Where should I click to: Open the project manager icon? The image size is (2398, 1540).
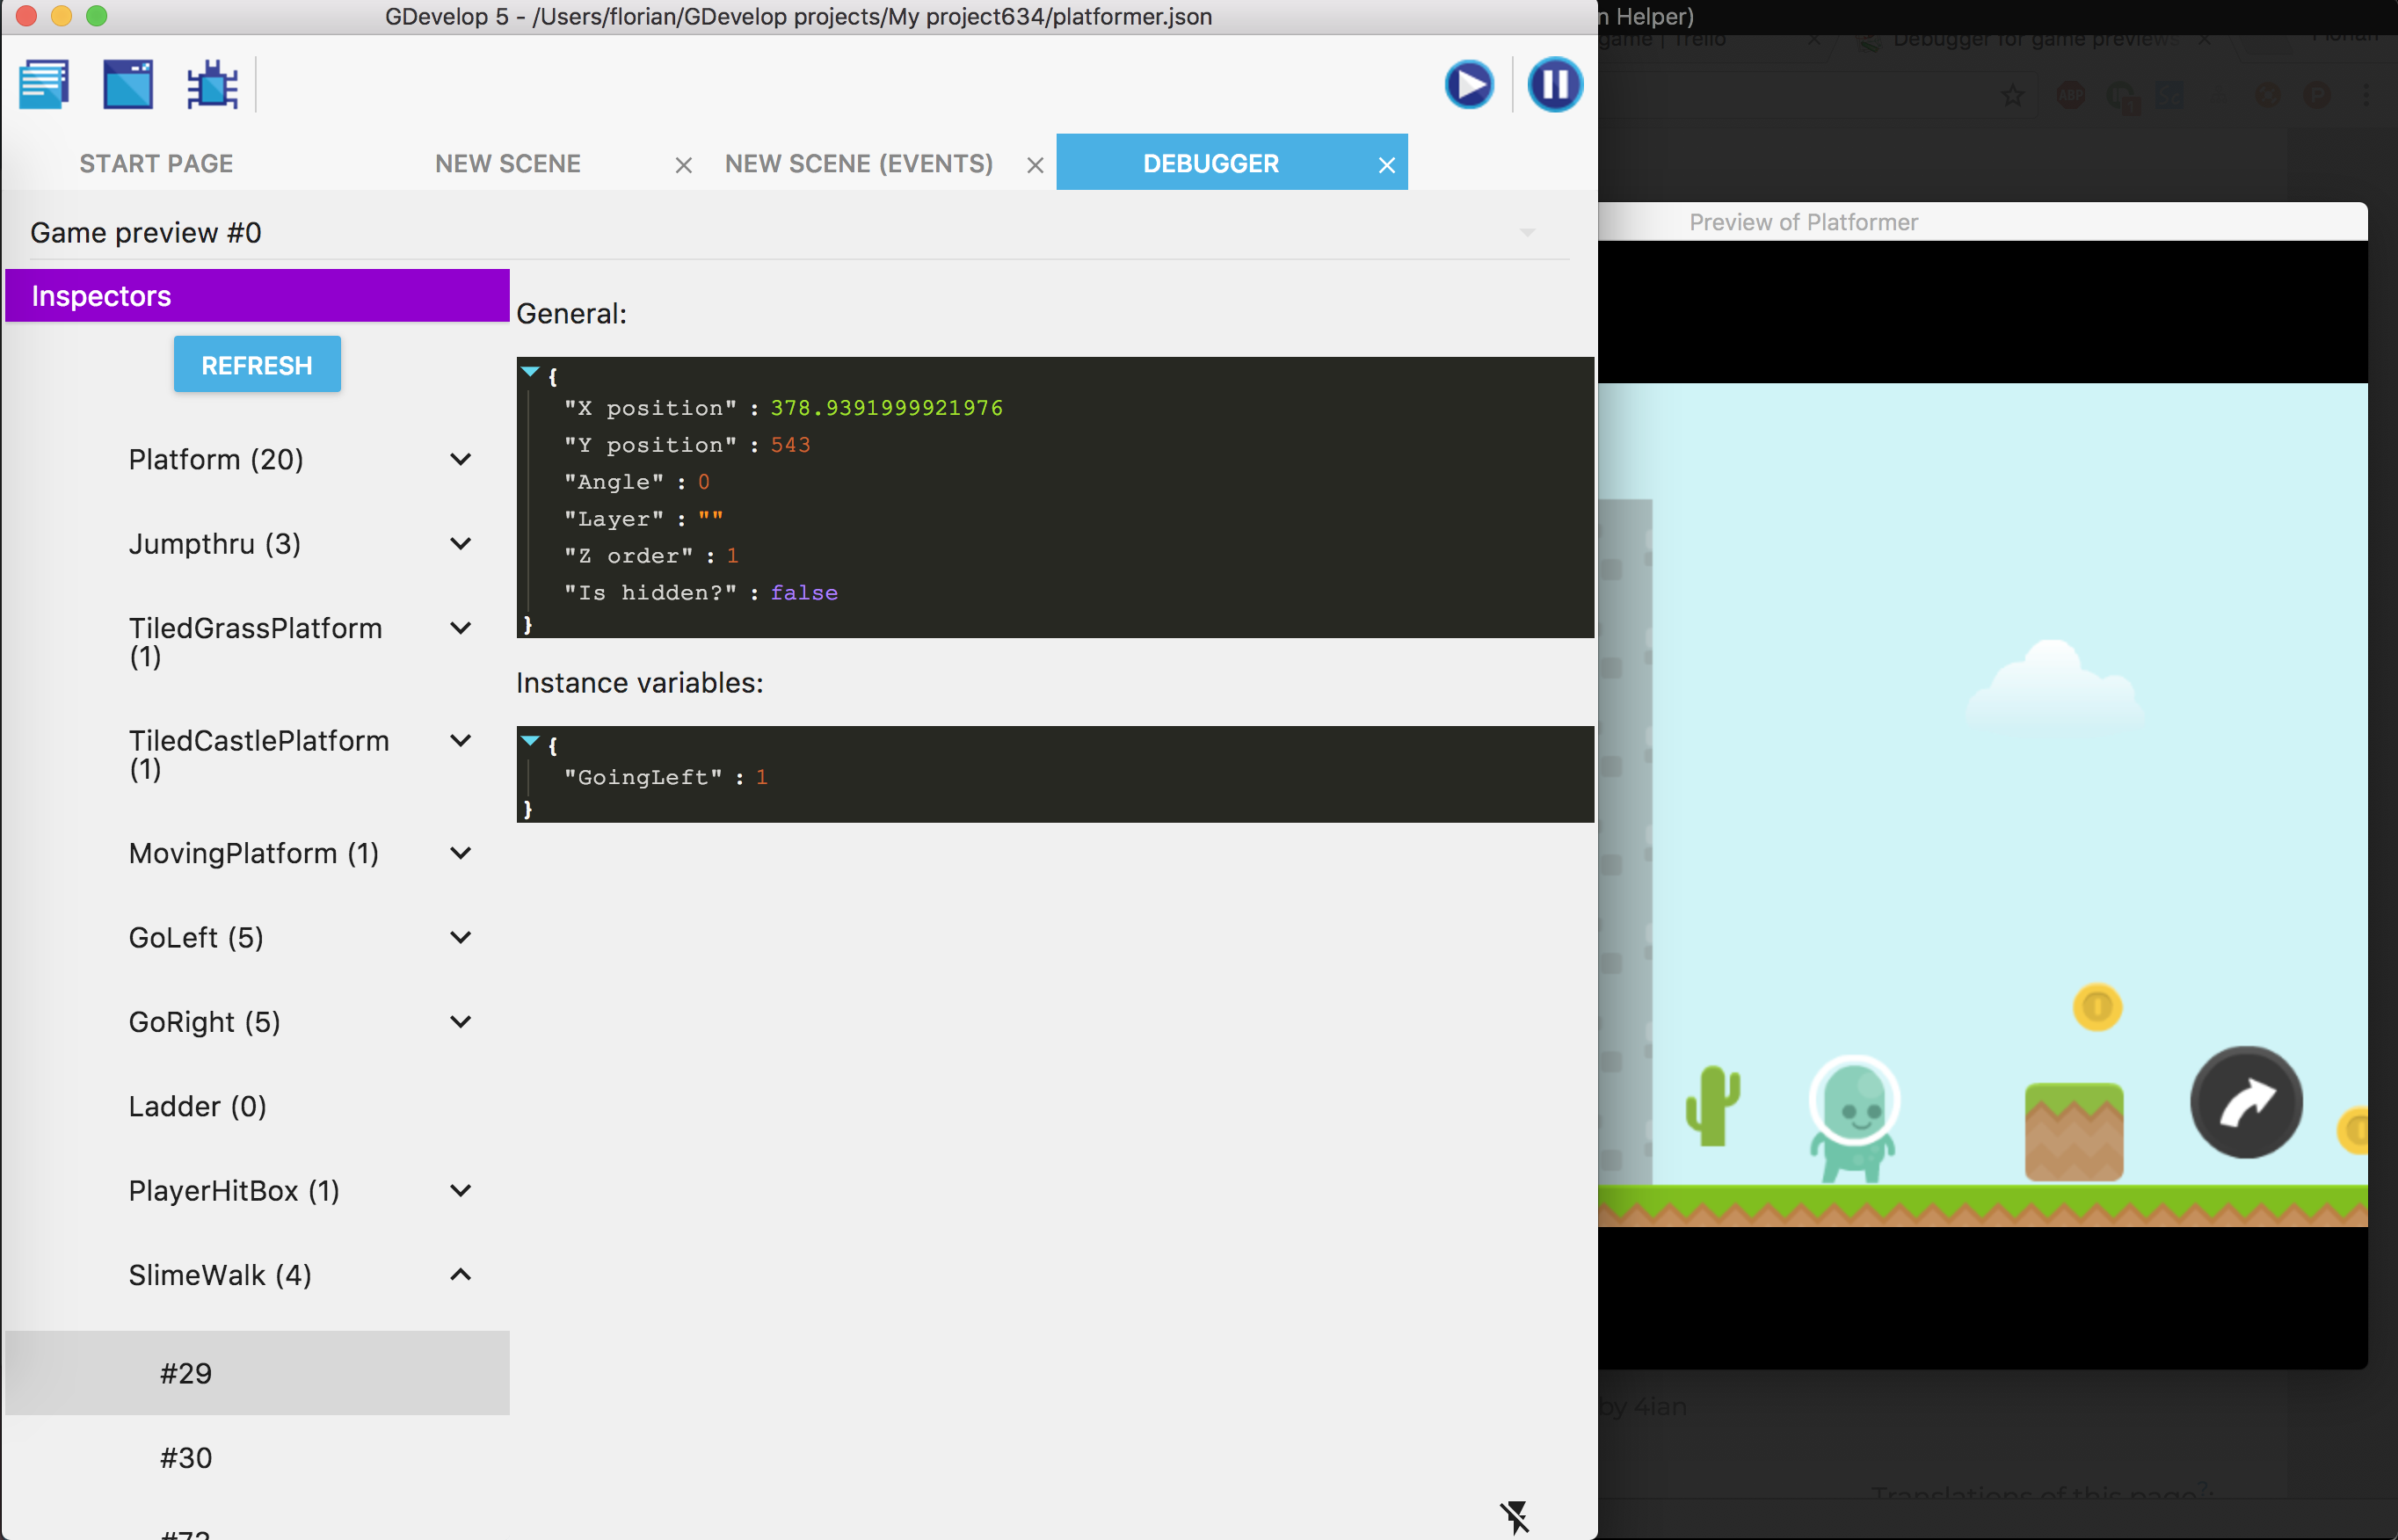44,84
